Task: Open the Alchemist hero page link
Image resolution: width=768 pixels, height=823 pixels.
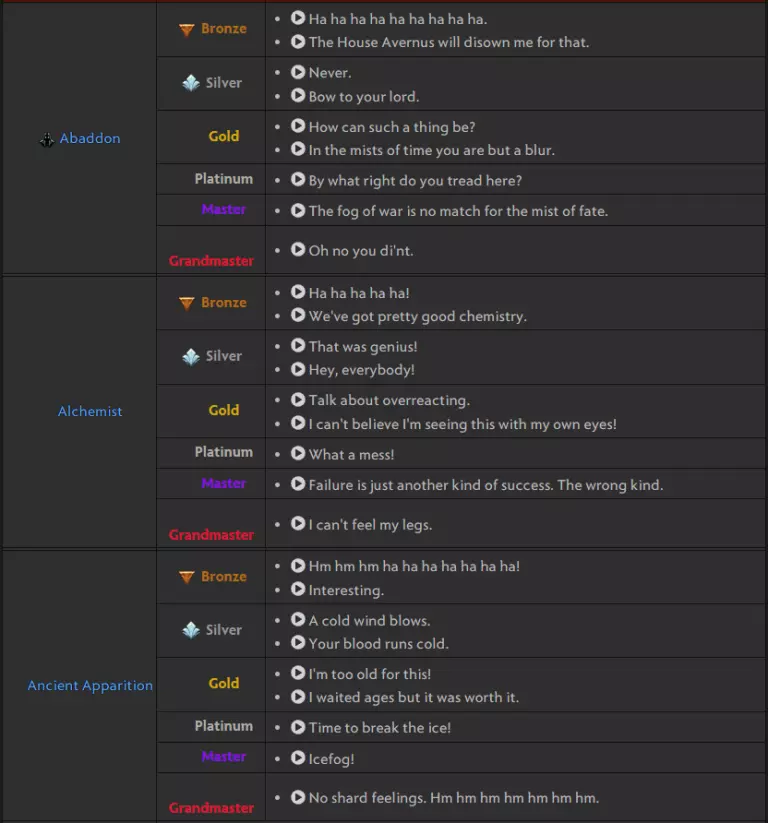Action: tap(90, 411)
